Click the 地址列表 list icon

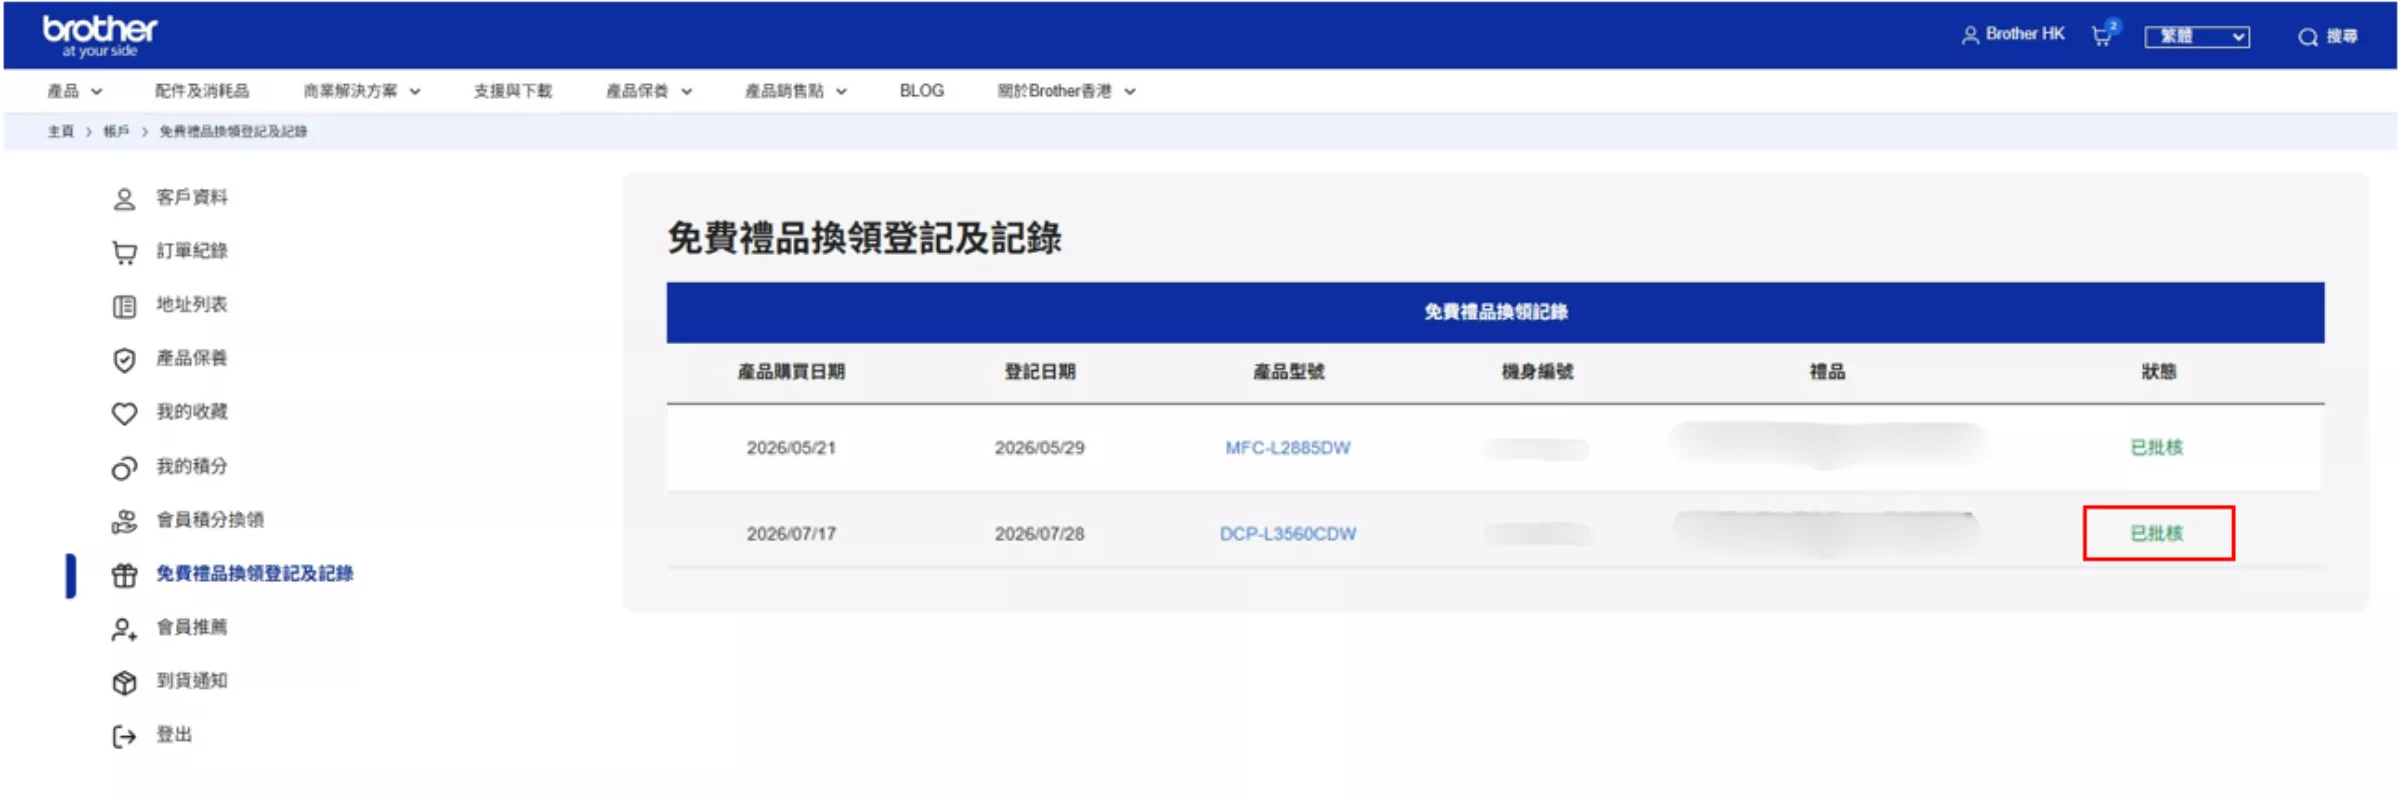[124, 306]
